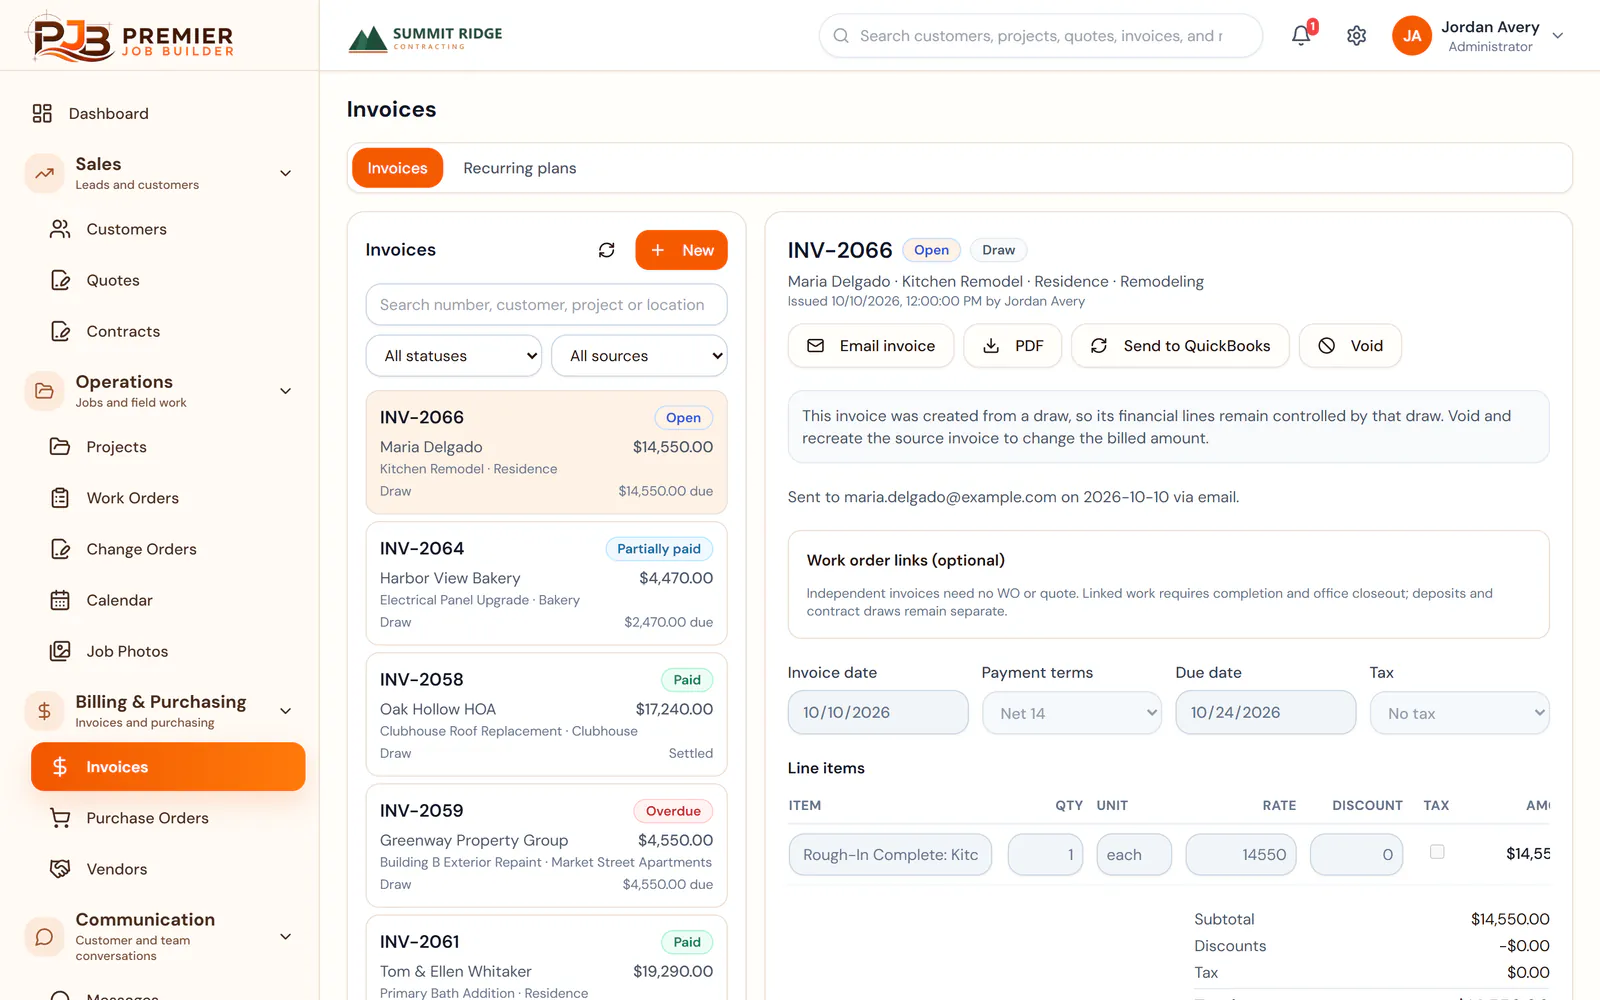Open the Tax No tax dropdown
The width and height of the screenshot is (1600, 1000).
coord(1460,713)
